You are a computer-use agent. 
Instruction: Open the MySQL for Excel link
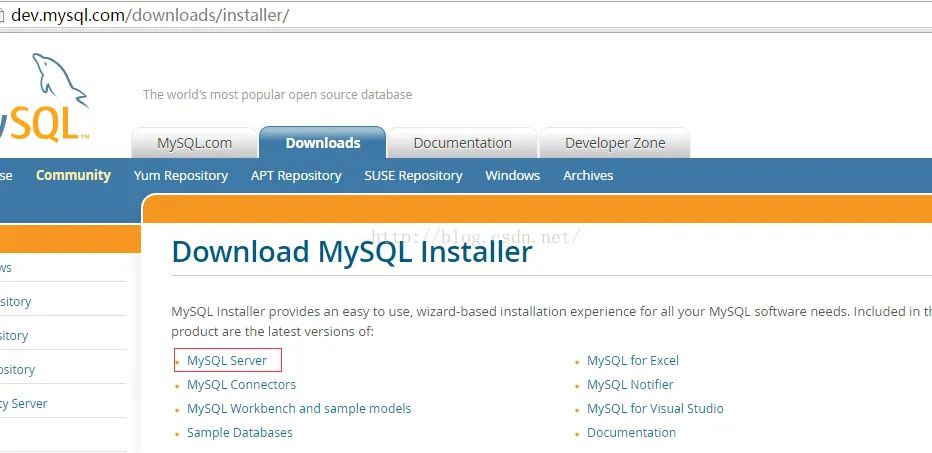click(x=632, y=360)
